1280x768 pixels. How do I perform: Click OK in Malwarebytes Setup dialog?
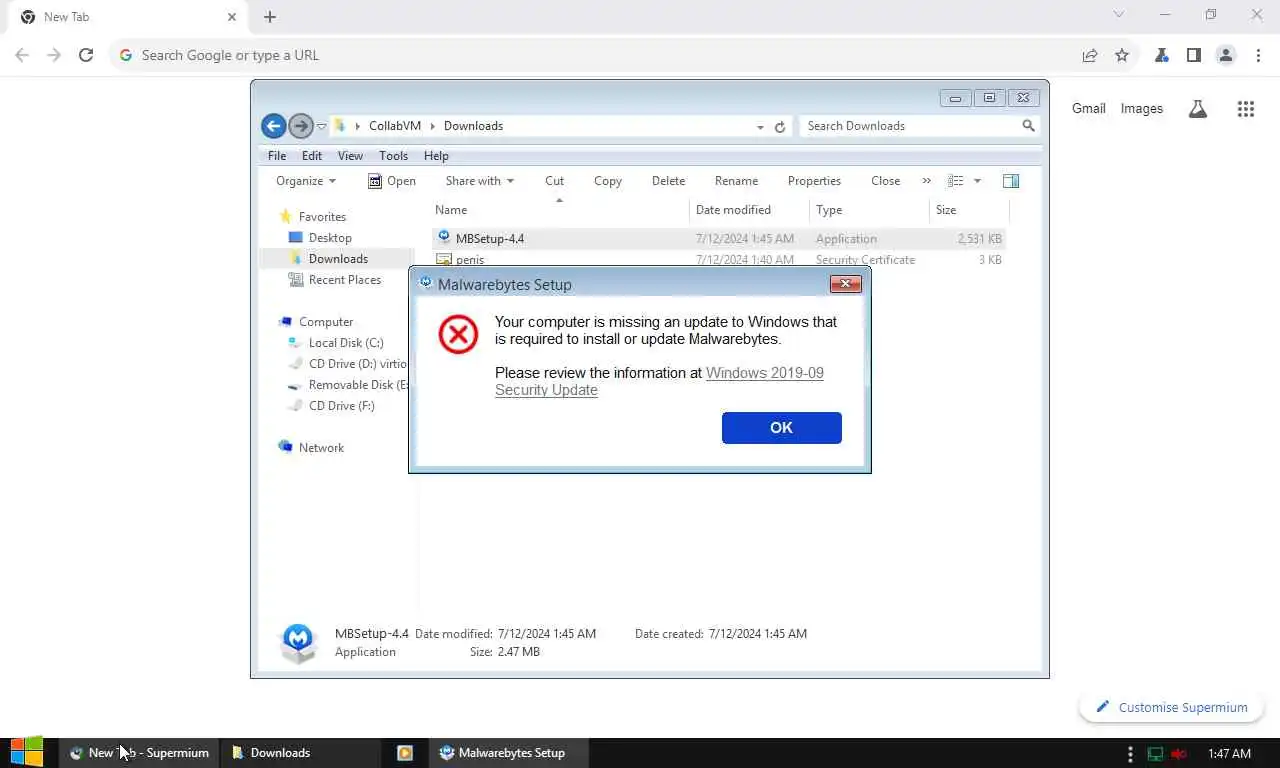click(781, 427)
